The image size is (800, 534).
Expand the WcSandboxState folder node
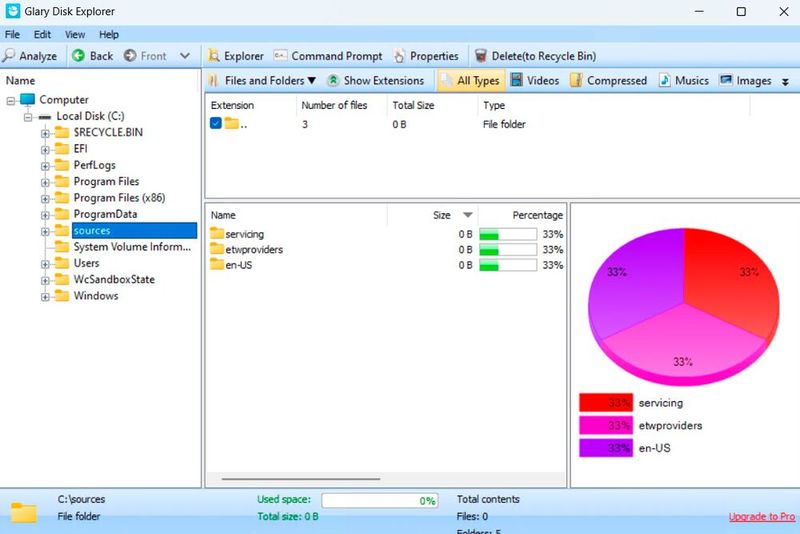click(x=45, y=281)
